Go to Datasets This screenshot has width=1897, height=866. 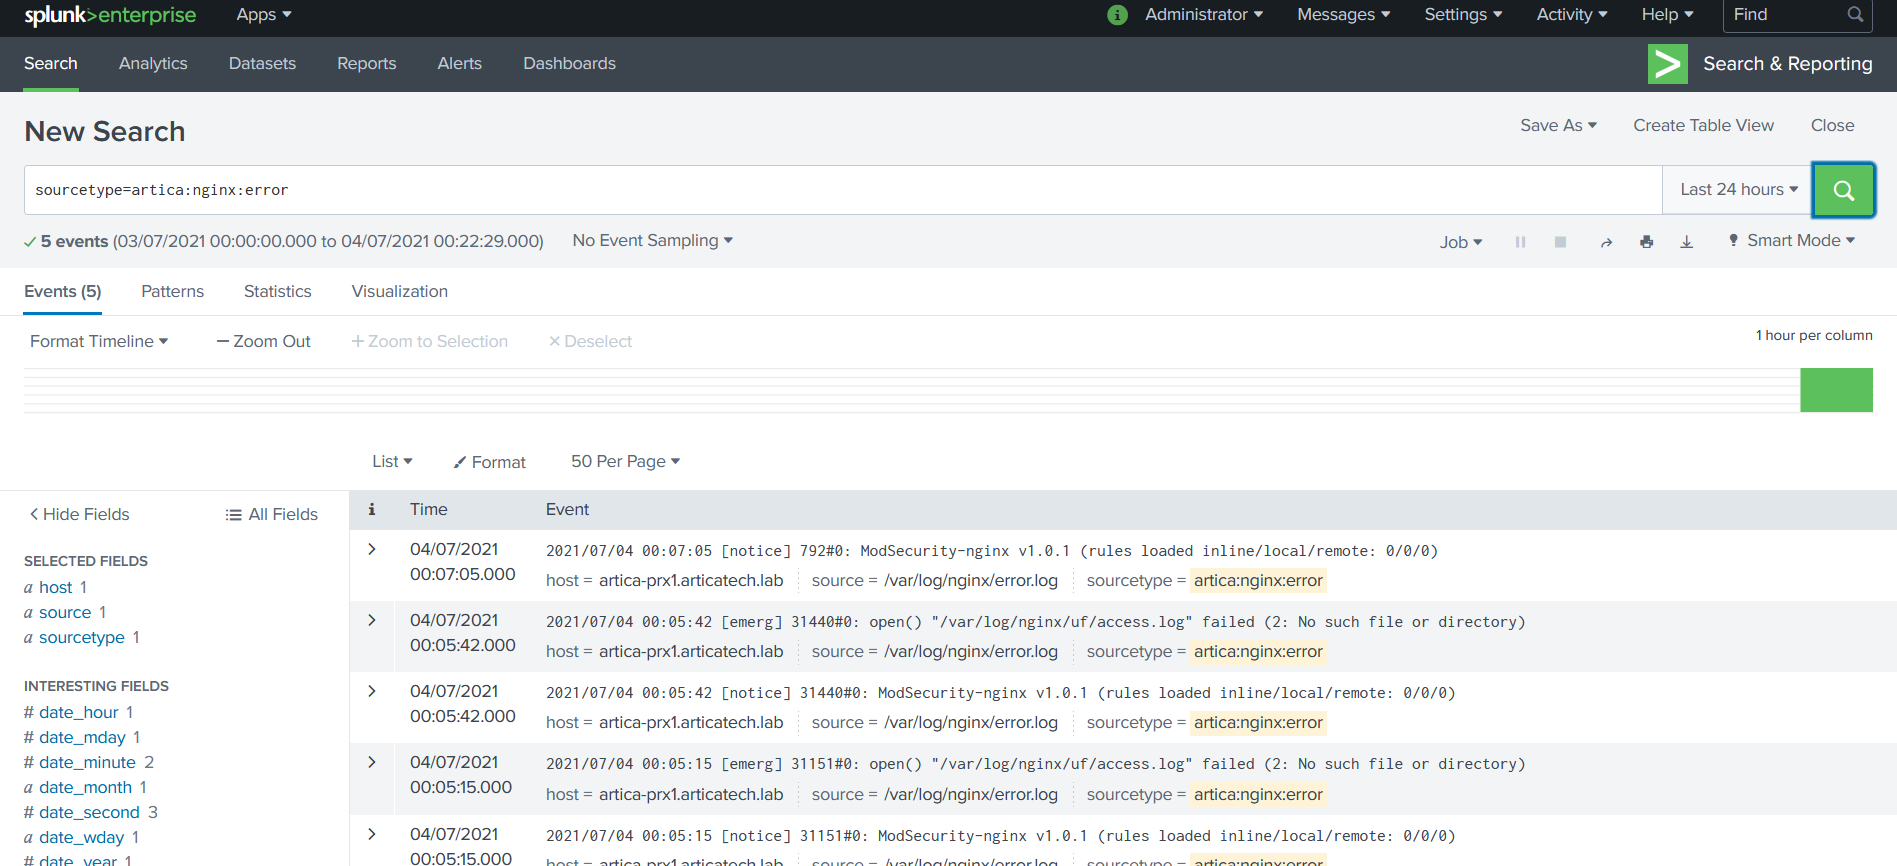(x=262, y=63)
